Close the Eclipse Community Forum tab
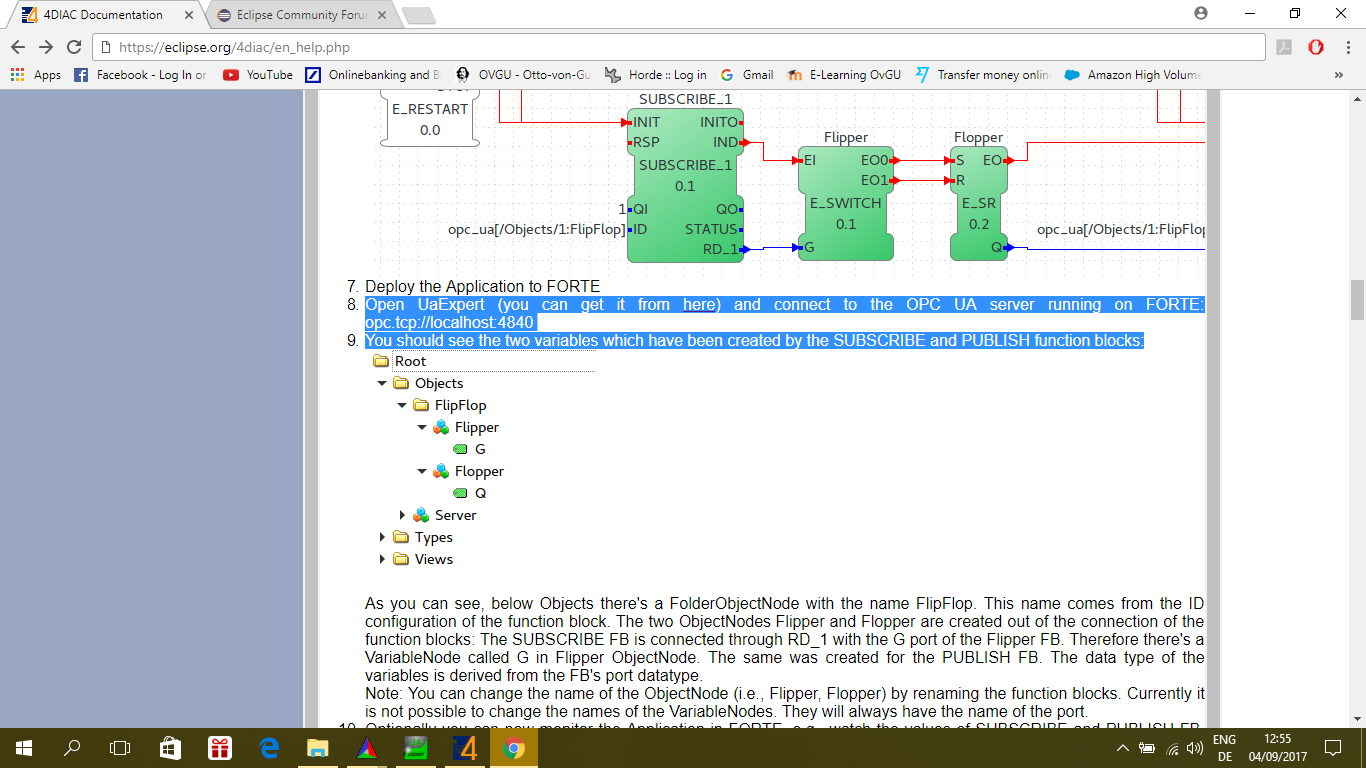Screen dimensions: 1366x768 (383, 15)
